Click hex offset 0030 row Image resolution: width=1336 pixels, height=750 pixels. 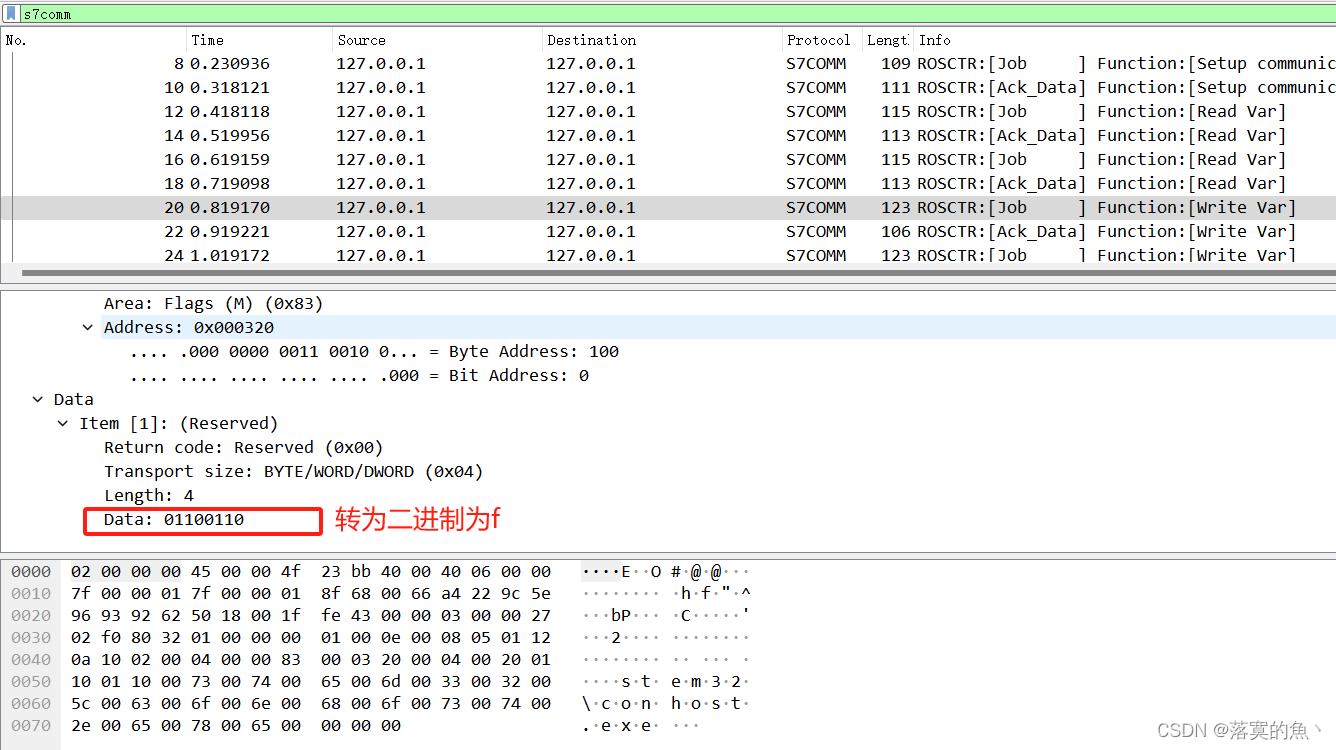(311, 638)
